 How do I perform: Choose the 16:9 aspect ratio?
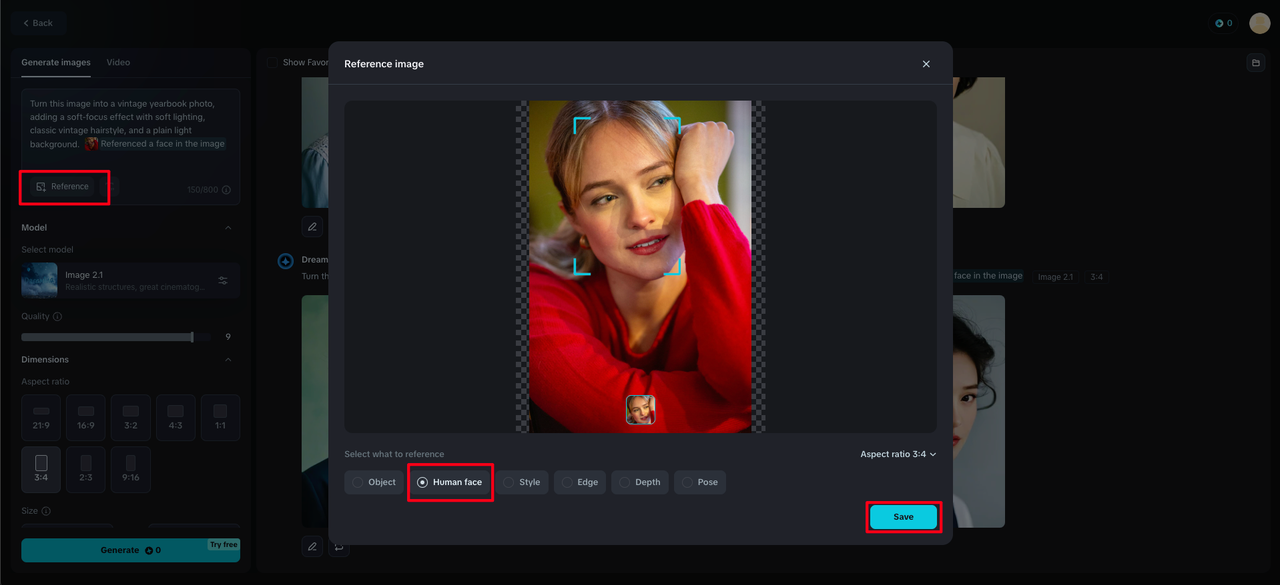click(x=86, y=418)
